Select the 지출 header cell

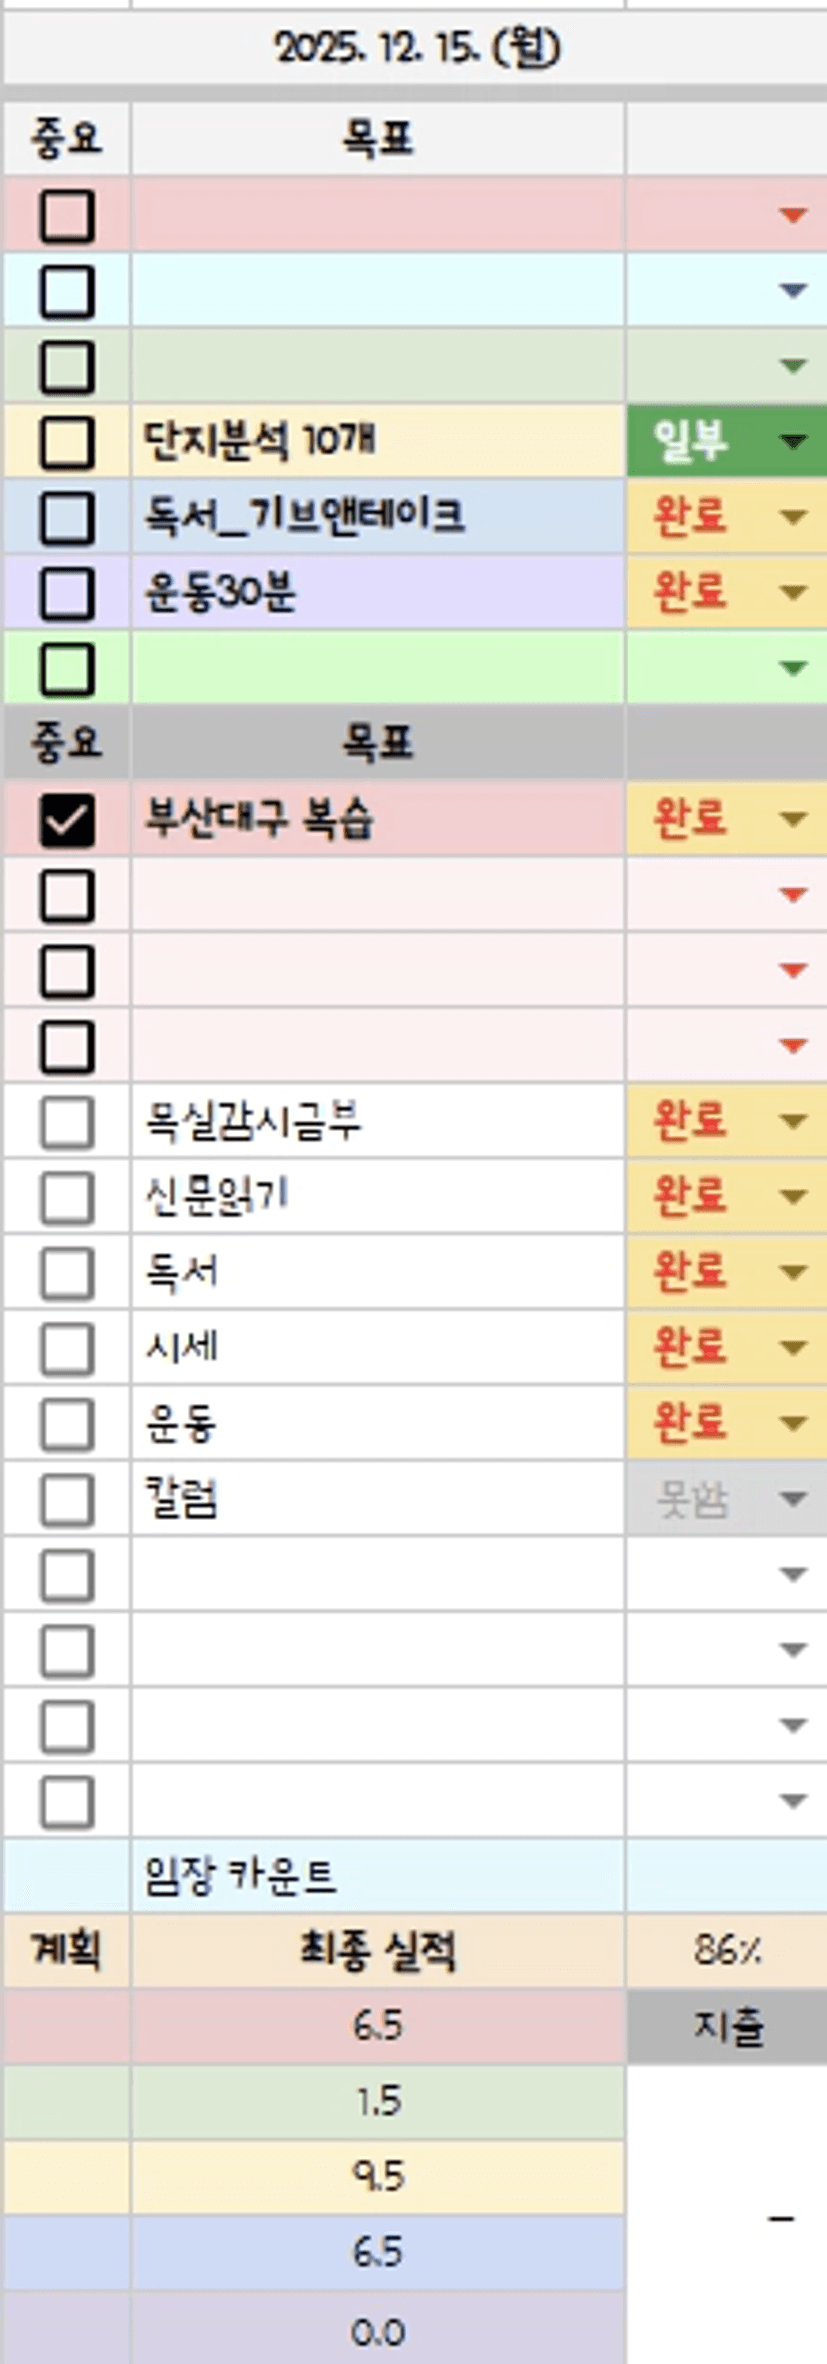tap(727, 2026)
